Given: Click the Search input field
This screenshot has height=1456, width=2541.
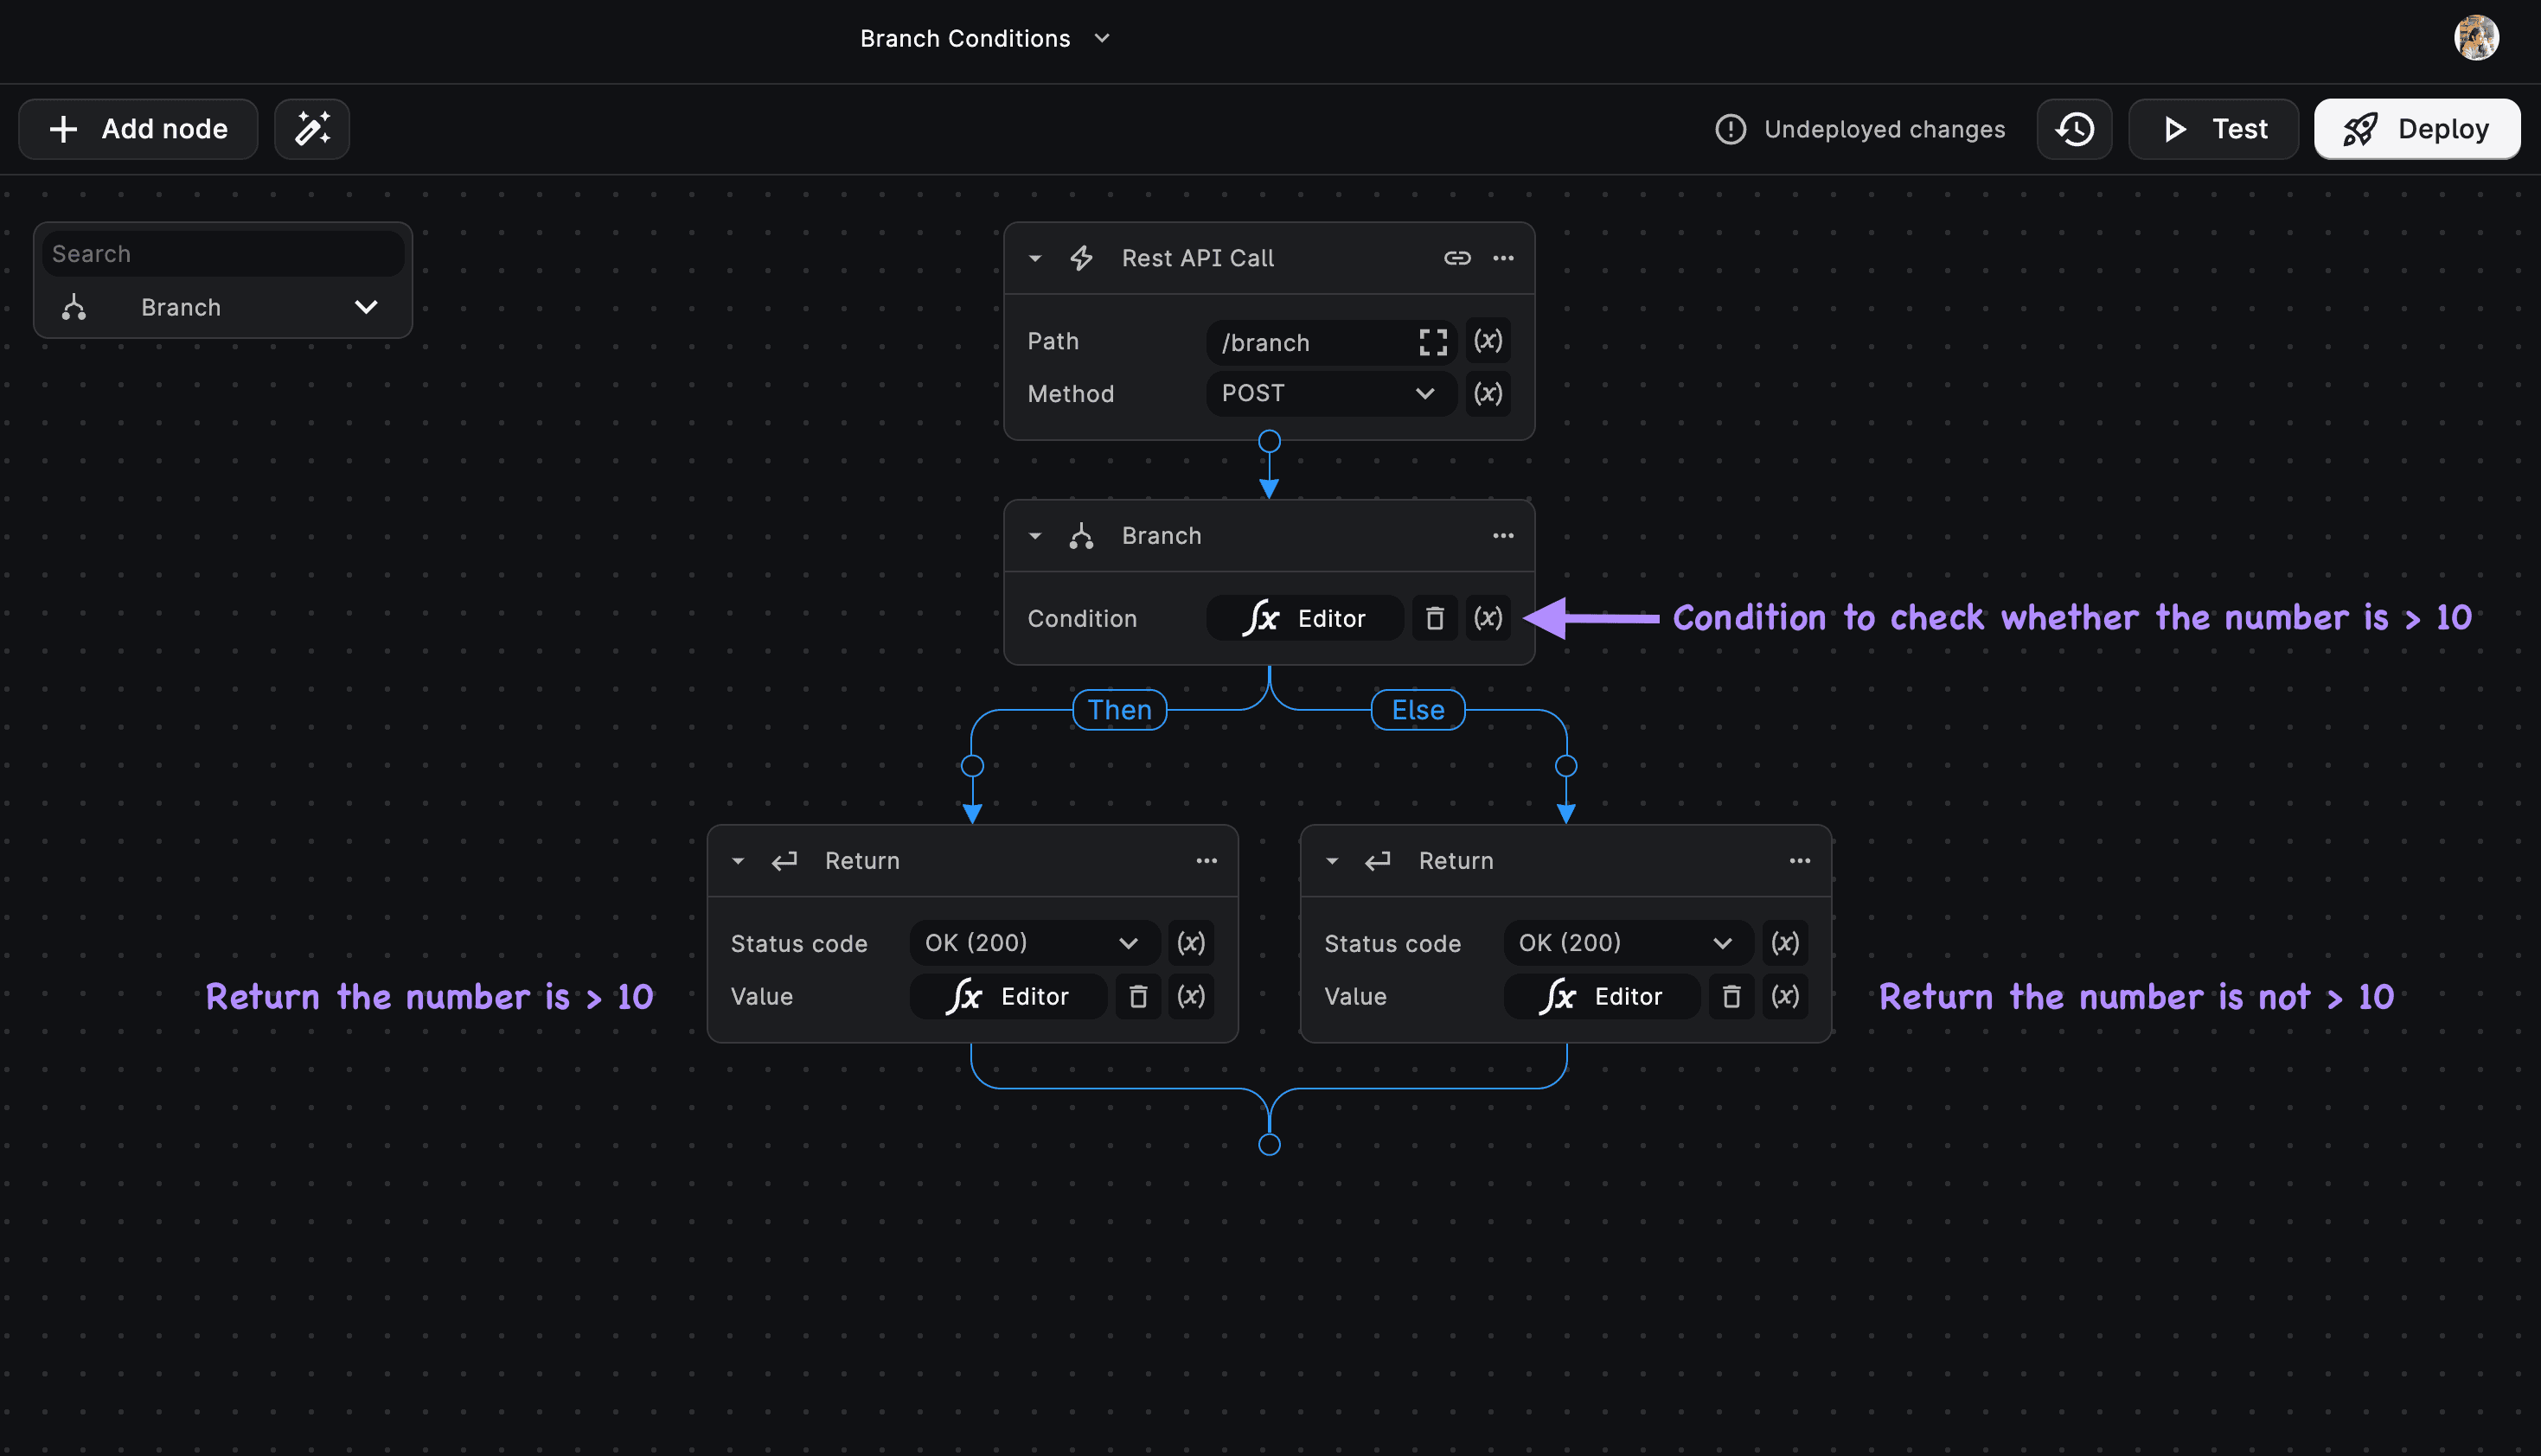Looking at the screenshot, I should point(222,254).
